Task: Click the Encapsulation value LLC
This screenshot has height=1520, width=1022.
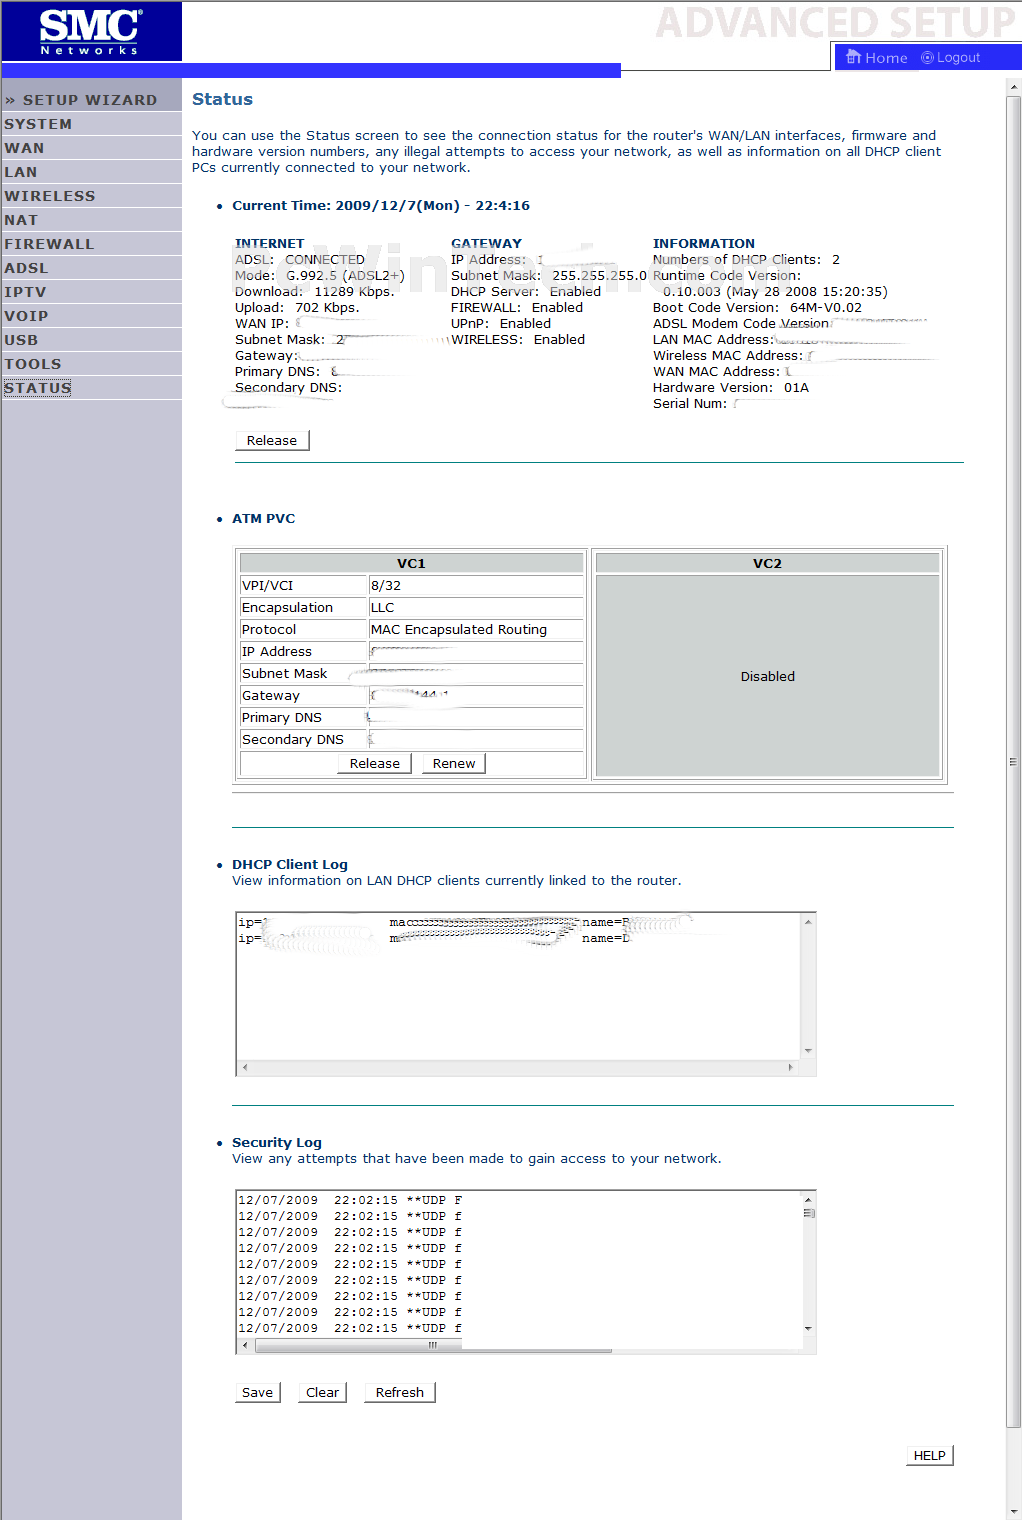Action: click(x=382, y=607)
